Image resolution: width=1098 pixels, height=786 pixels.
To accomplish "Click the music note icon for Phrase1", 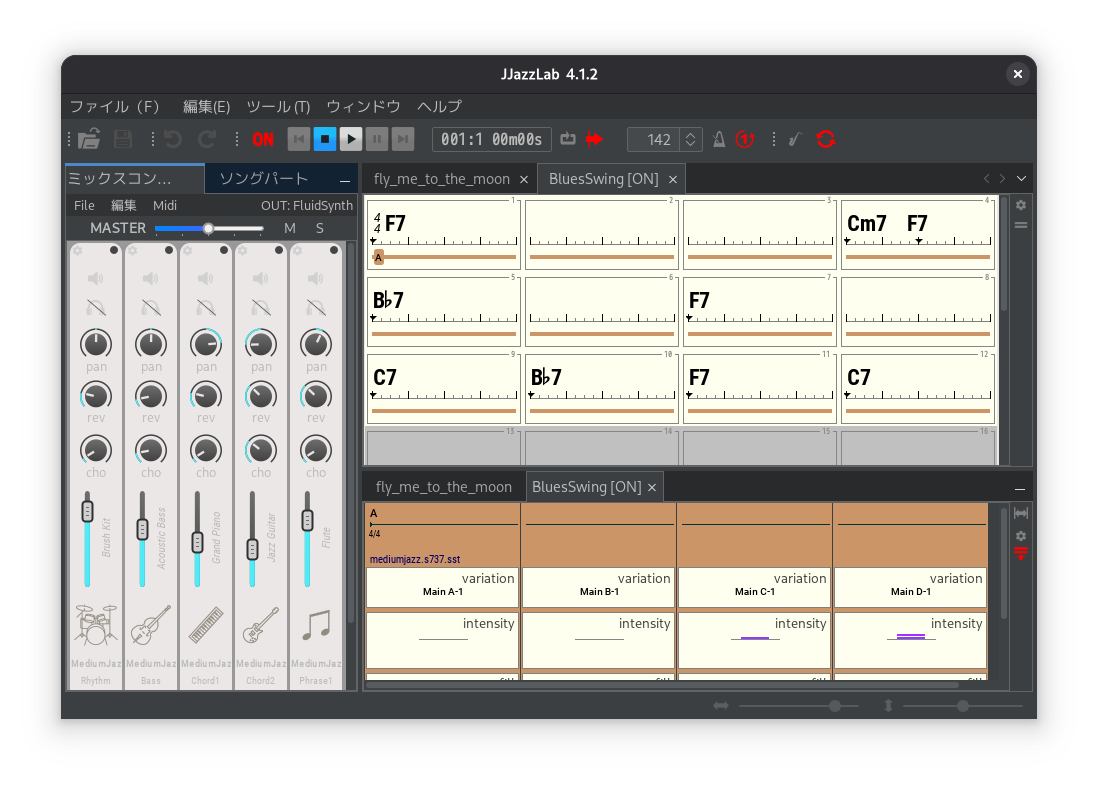I will point(316,625).
